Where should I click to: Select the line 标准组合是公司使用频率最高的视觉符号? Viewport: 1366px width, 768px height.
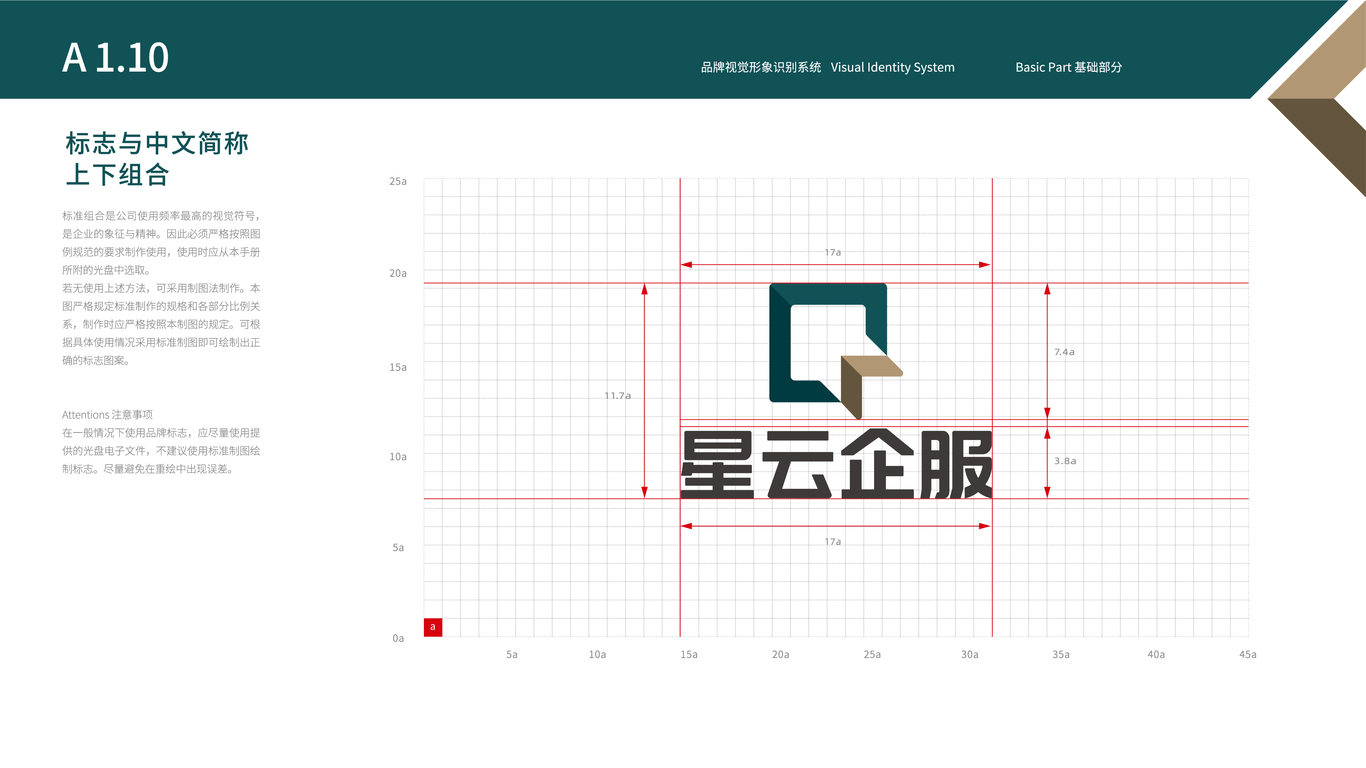(162, 215)
